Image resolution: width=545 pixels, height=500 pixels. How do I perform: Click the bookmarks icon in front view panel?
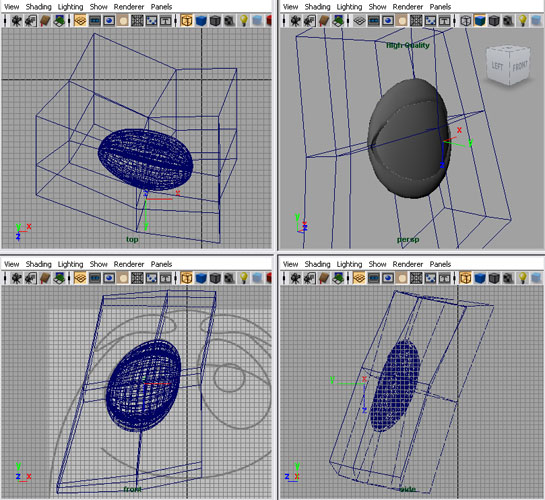(46, 278)
